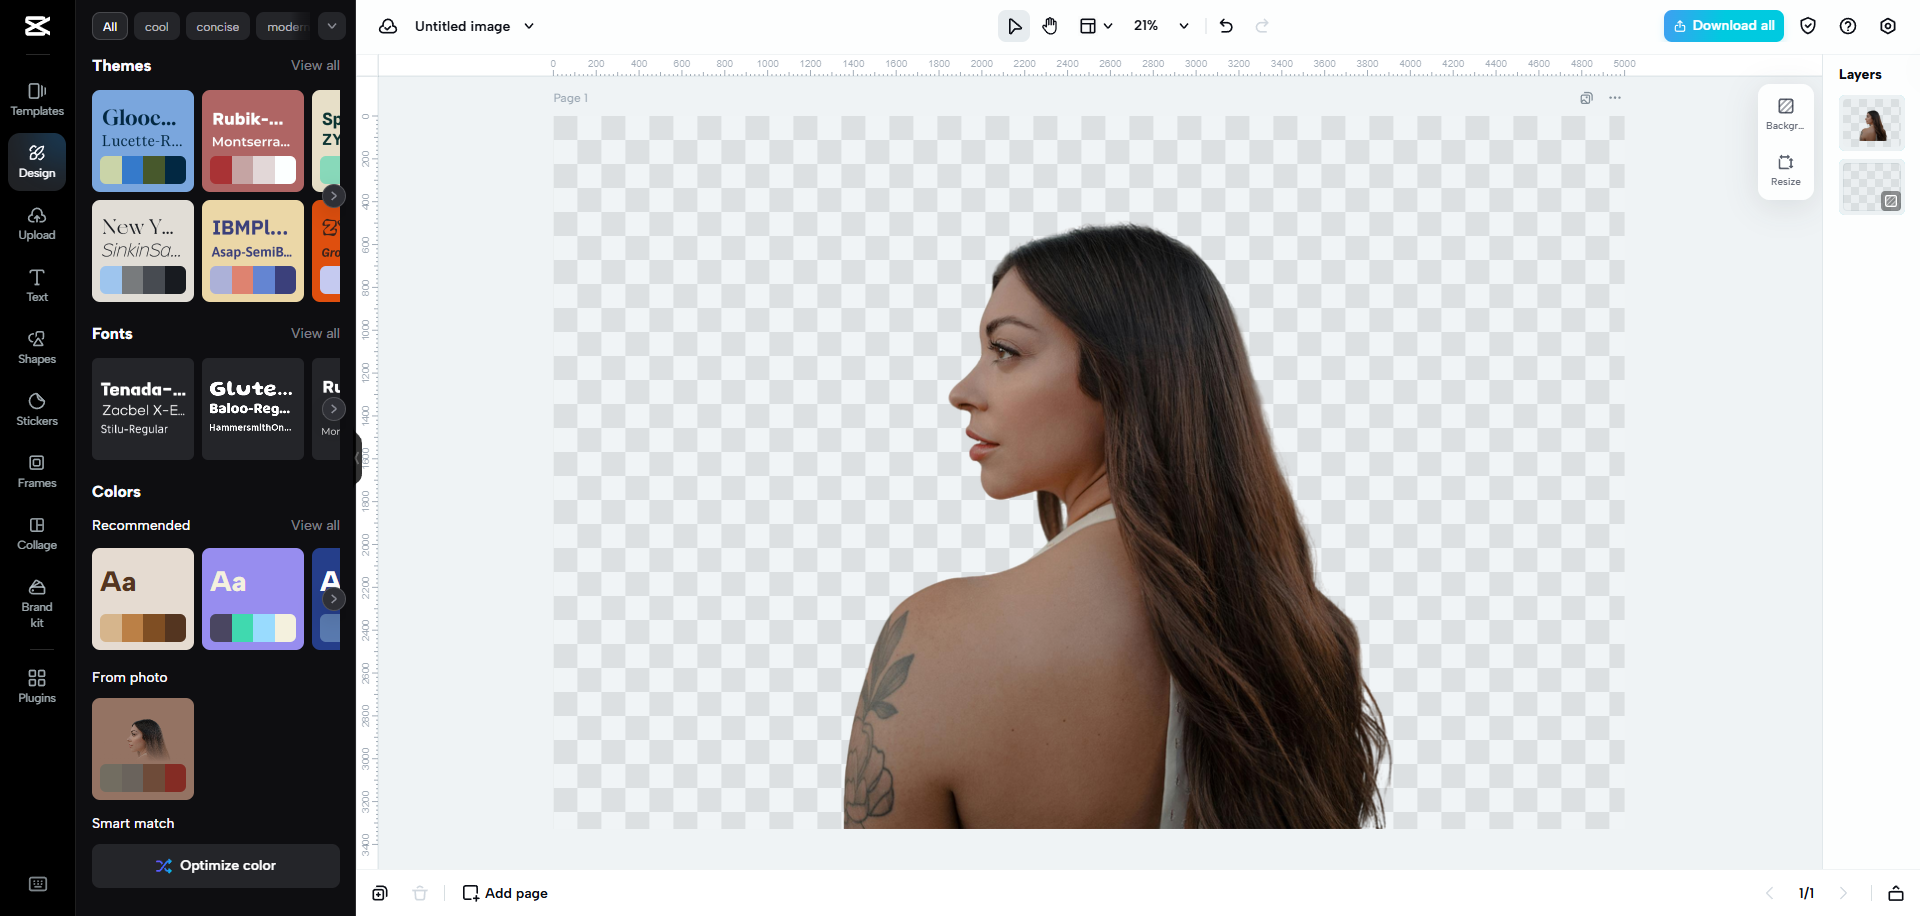This screenshot has width=1920, height=916.
Task: Open the Plugins section
Action: click(x=36, y=685)
